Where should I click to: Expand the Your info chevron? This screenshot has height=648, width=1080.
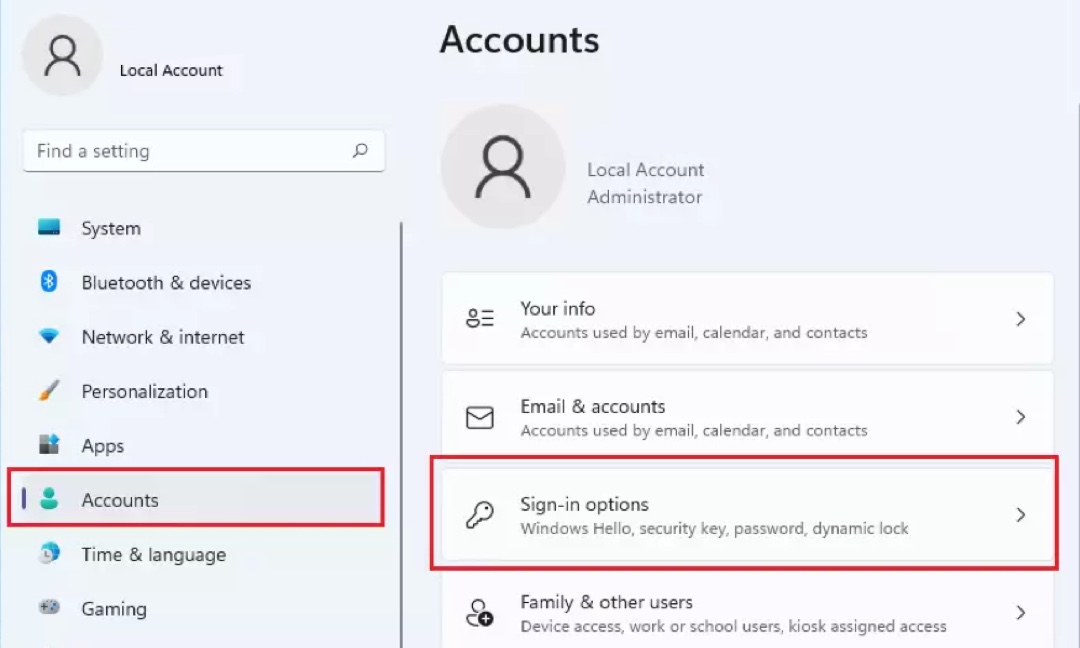1020,319
